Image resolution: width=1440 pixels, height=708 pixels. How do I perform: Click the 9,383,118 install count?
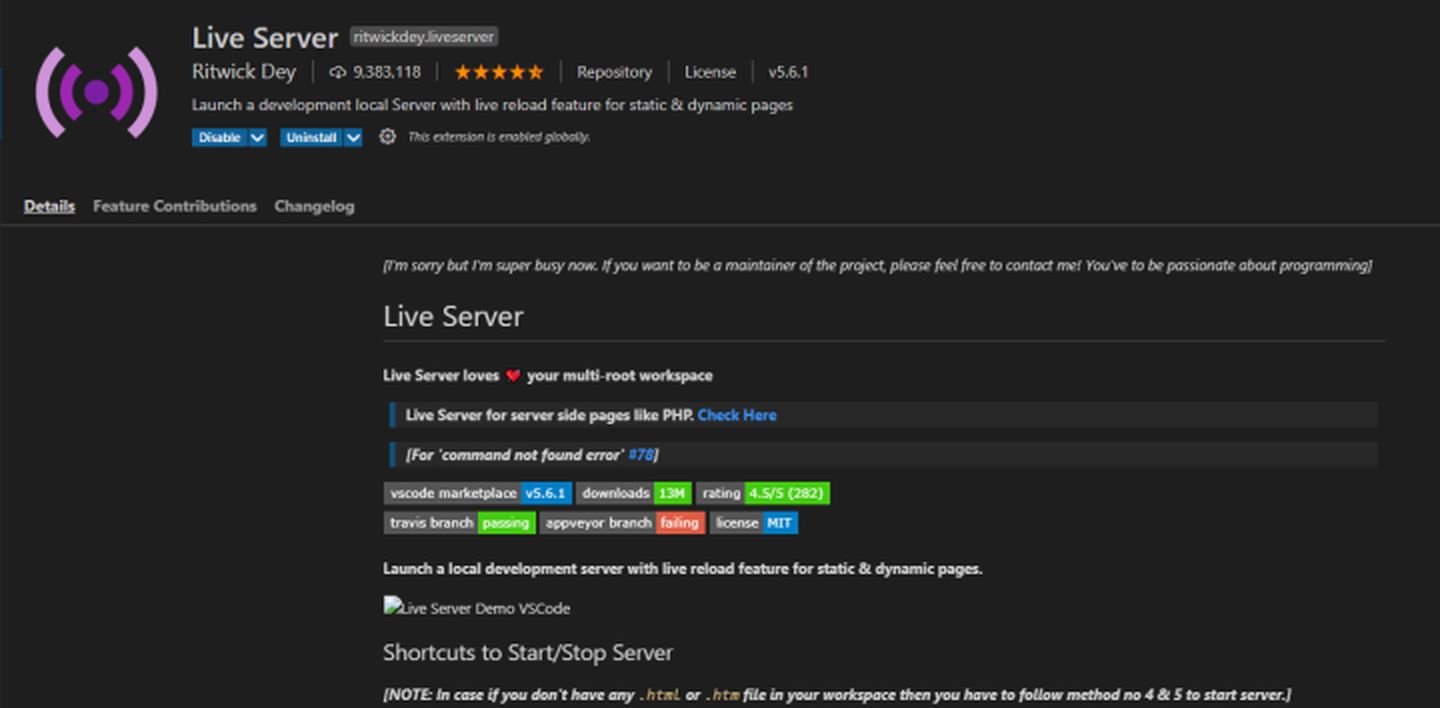pos(387,72)
